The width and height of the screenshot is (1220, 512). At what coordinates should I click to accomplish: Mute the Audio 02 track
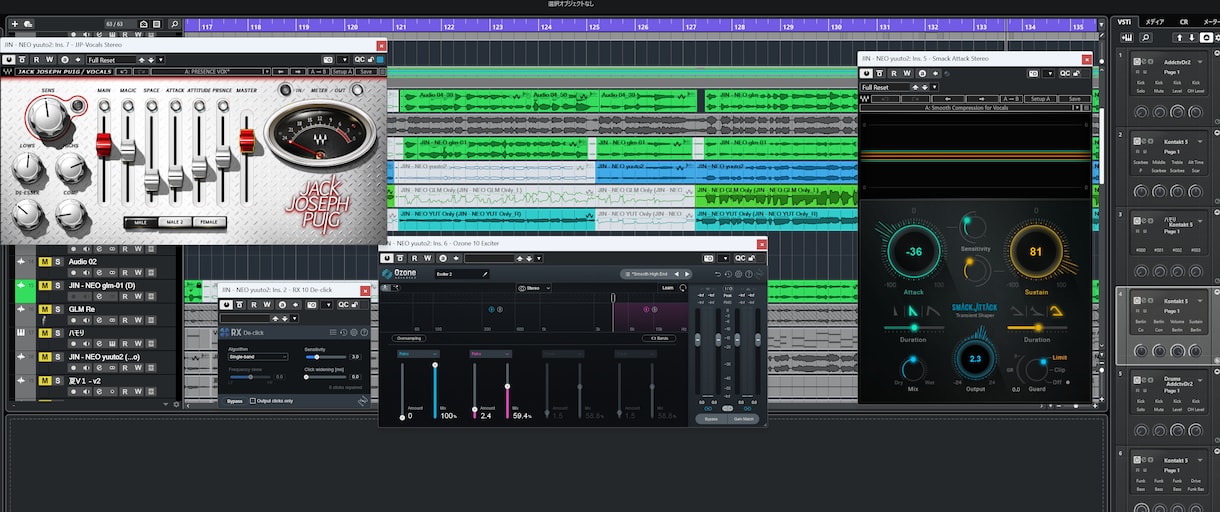point(44,261)
